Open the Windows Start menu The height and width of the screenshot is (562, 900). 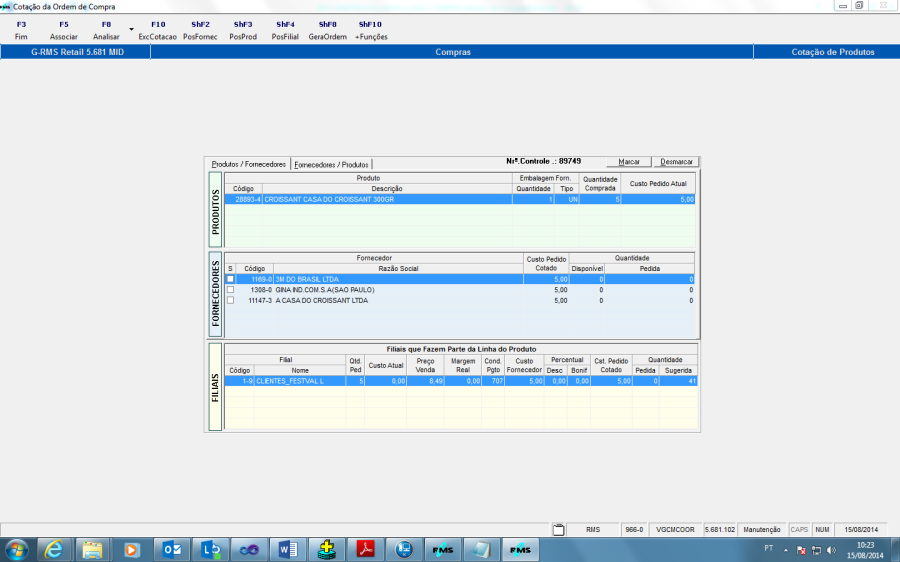click(x=16, y=550)
